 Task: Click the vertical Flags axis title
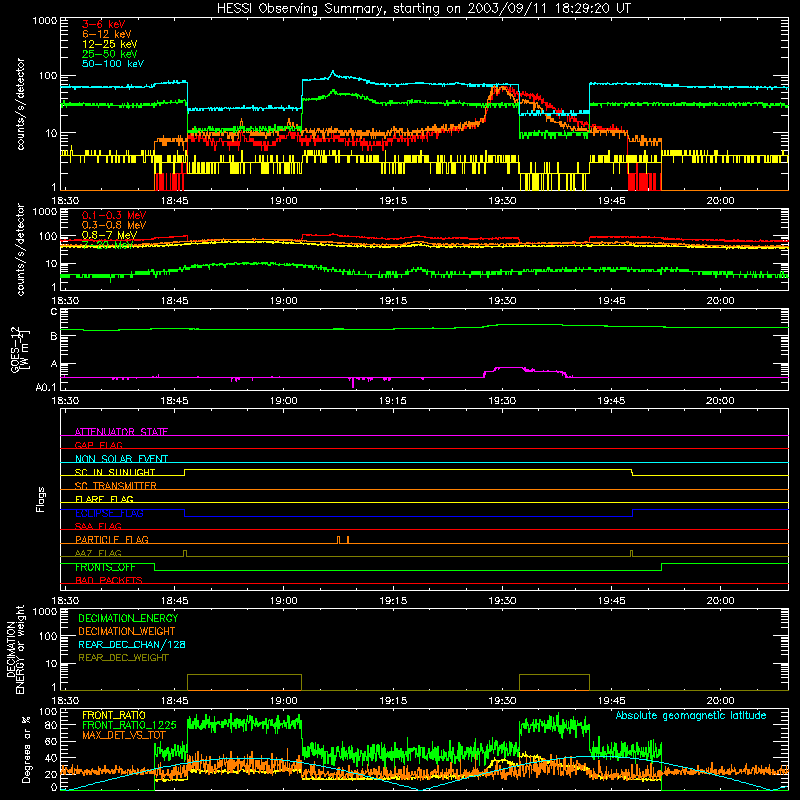(41, 499)
